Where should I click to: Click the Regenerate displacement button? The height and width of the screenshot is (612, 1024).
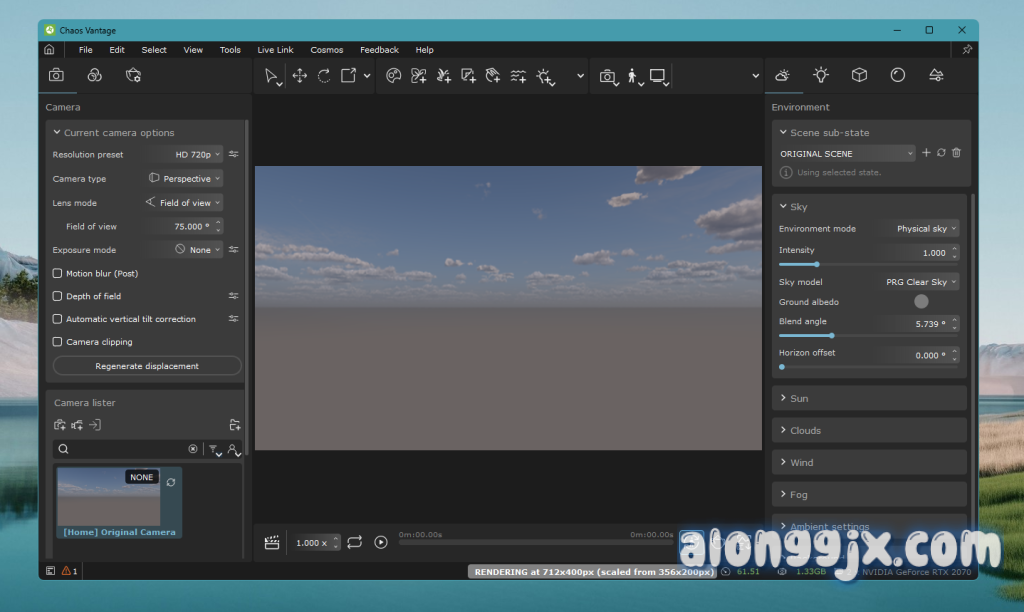(147, 366)
